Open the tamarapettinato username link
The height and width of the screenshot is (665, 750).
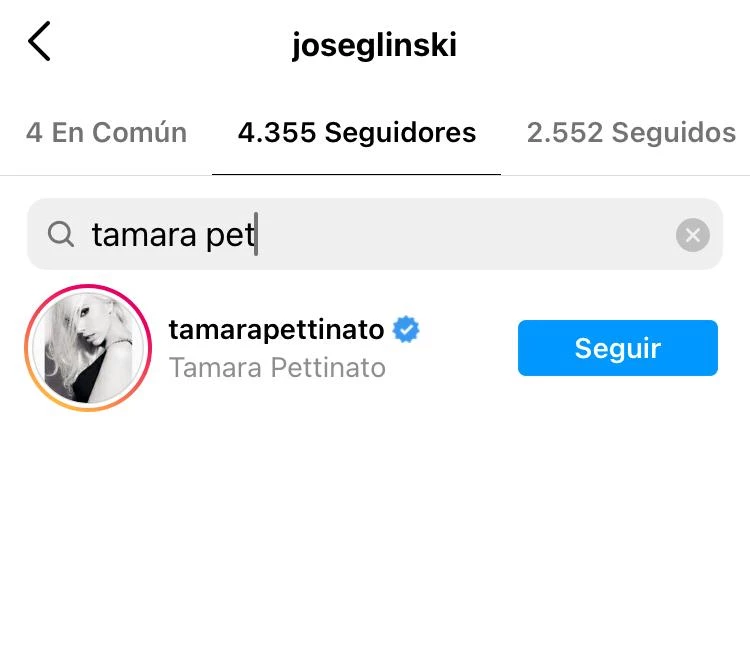tap(276, 329)
